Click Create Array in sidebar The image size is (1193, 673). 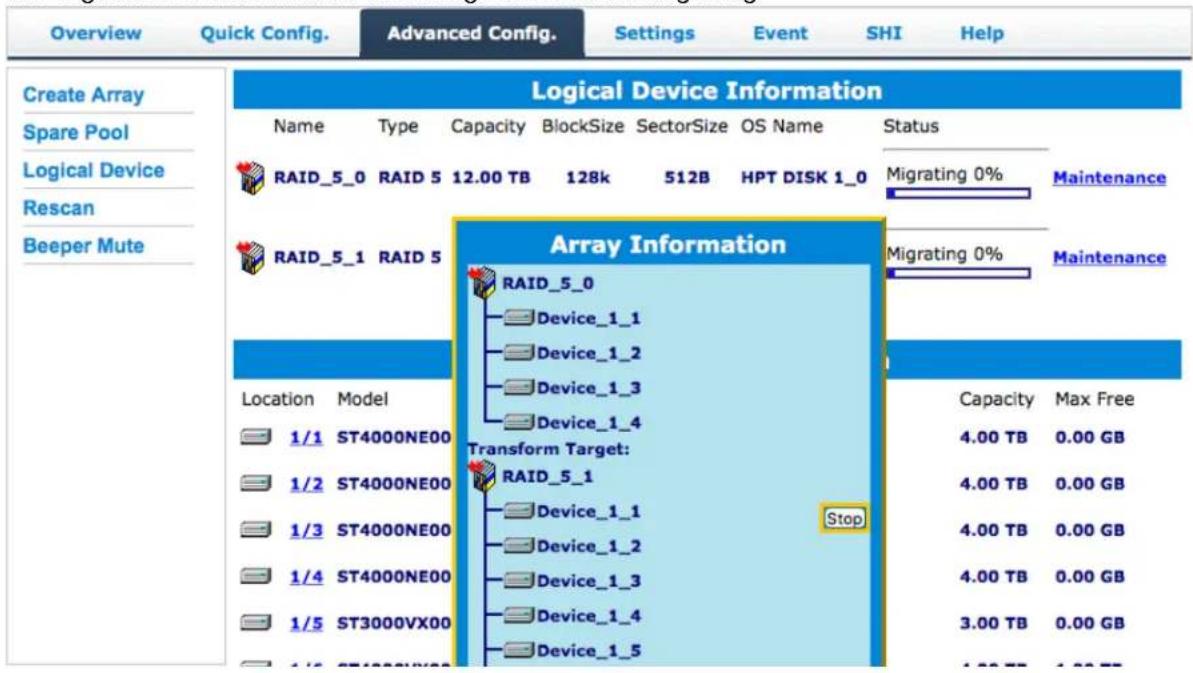[83, 95]
